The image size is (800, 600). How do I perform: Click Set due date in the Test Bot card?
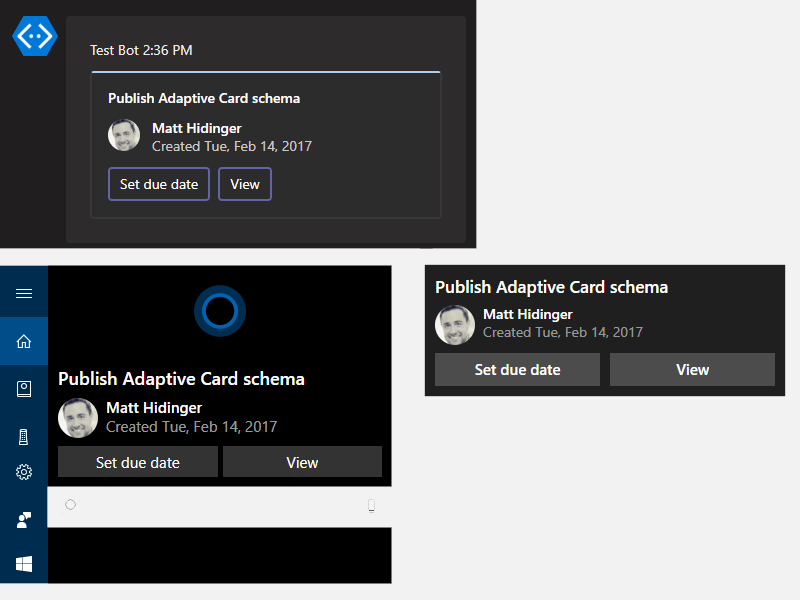[x=158, y=184]
